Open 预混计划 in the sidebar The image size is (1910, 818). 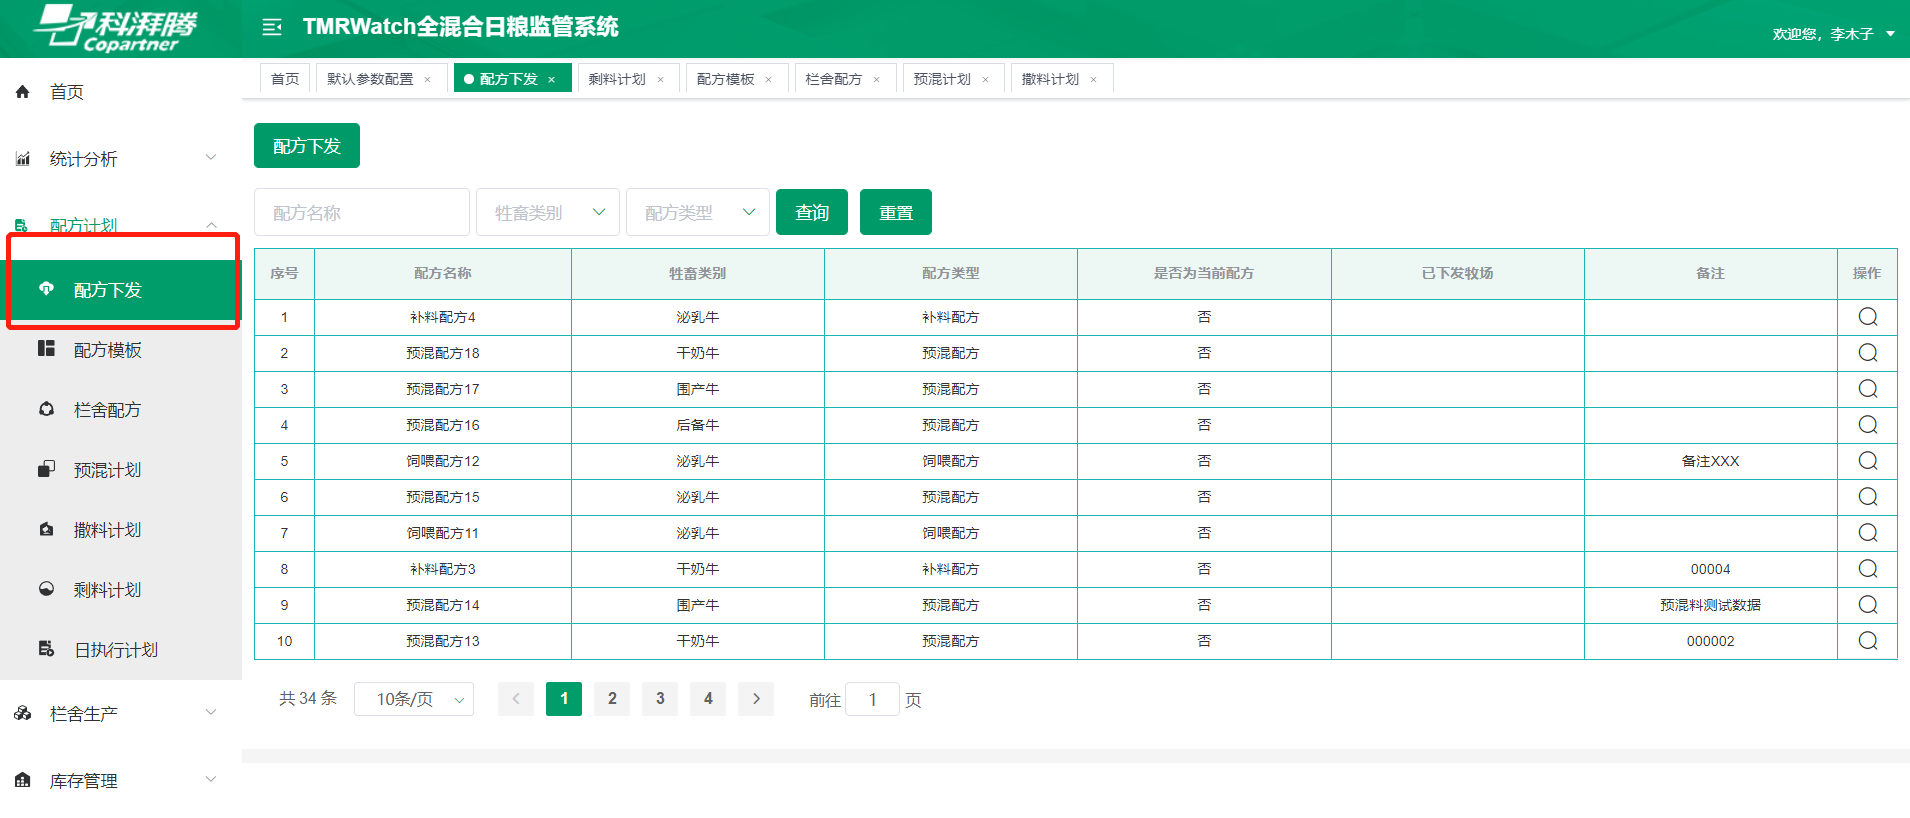tap(107, 470)
